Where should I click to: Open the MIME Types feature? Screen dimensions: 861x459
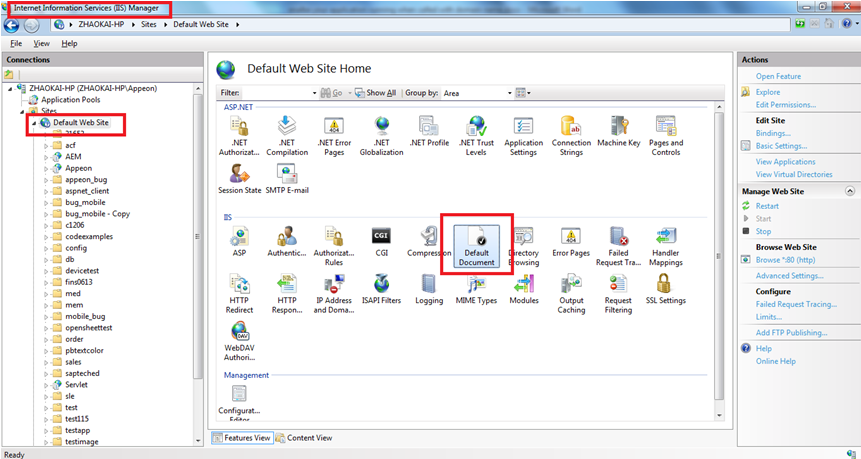tap(476, 289)
